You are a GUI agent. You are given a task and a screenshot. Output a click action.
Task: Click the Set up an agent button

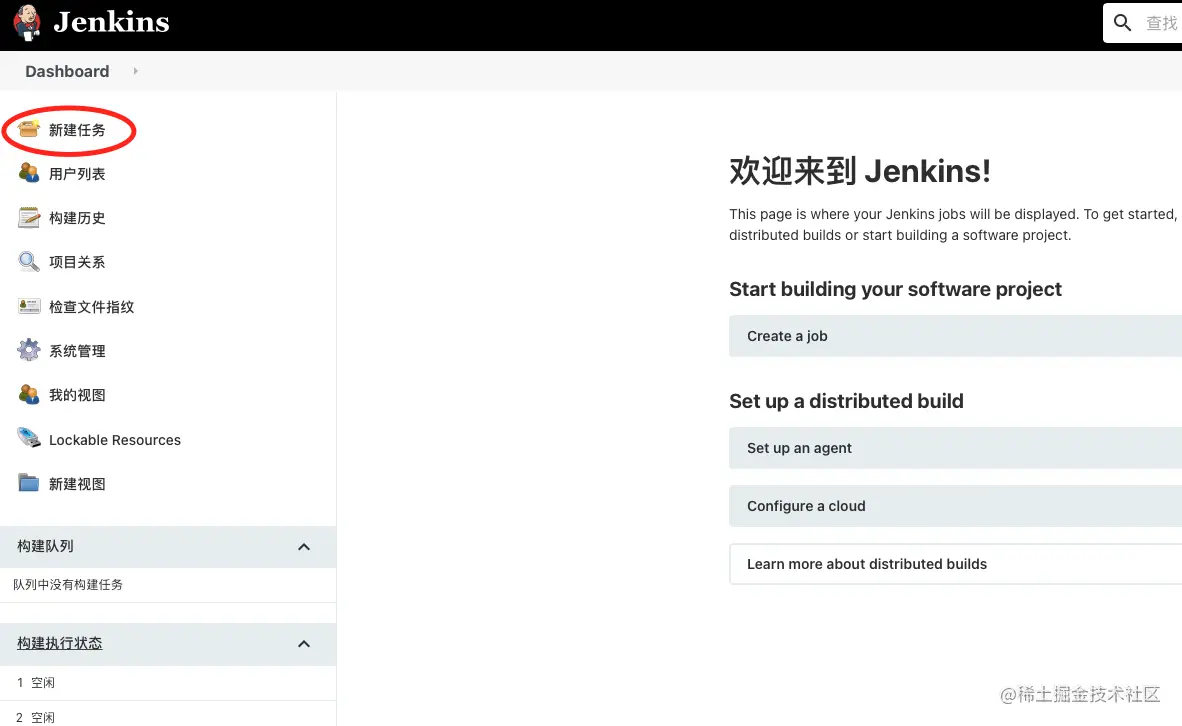pos(955,448)
